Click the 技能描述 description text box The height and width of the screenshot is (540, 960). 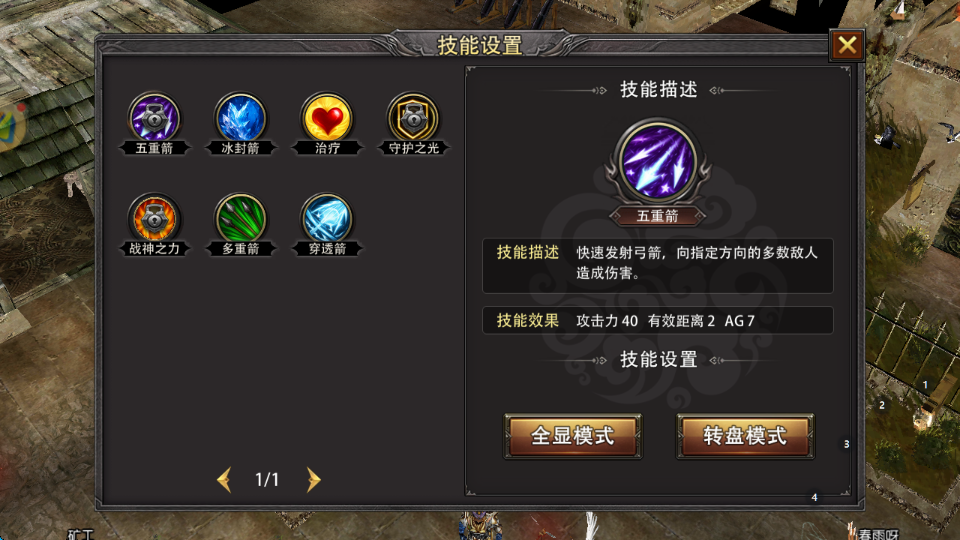point(658,266)
